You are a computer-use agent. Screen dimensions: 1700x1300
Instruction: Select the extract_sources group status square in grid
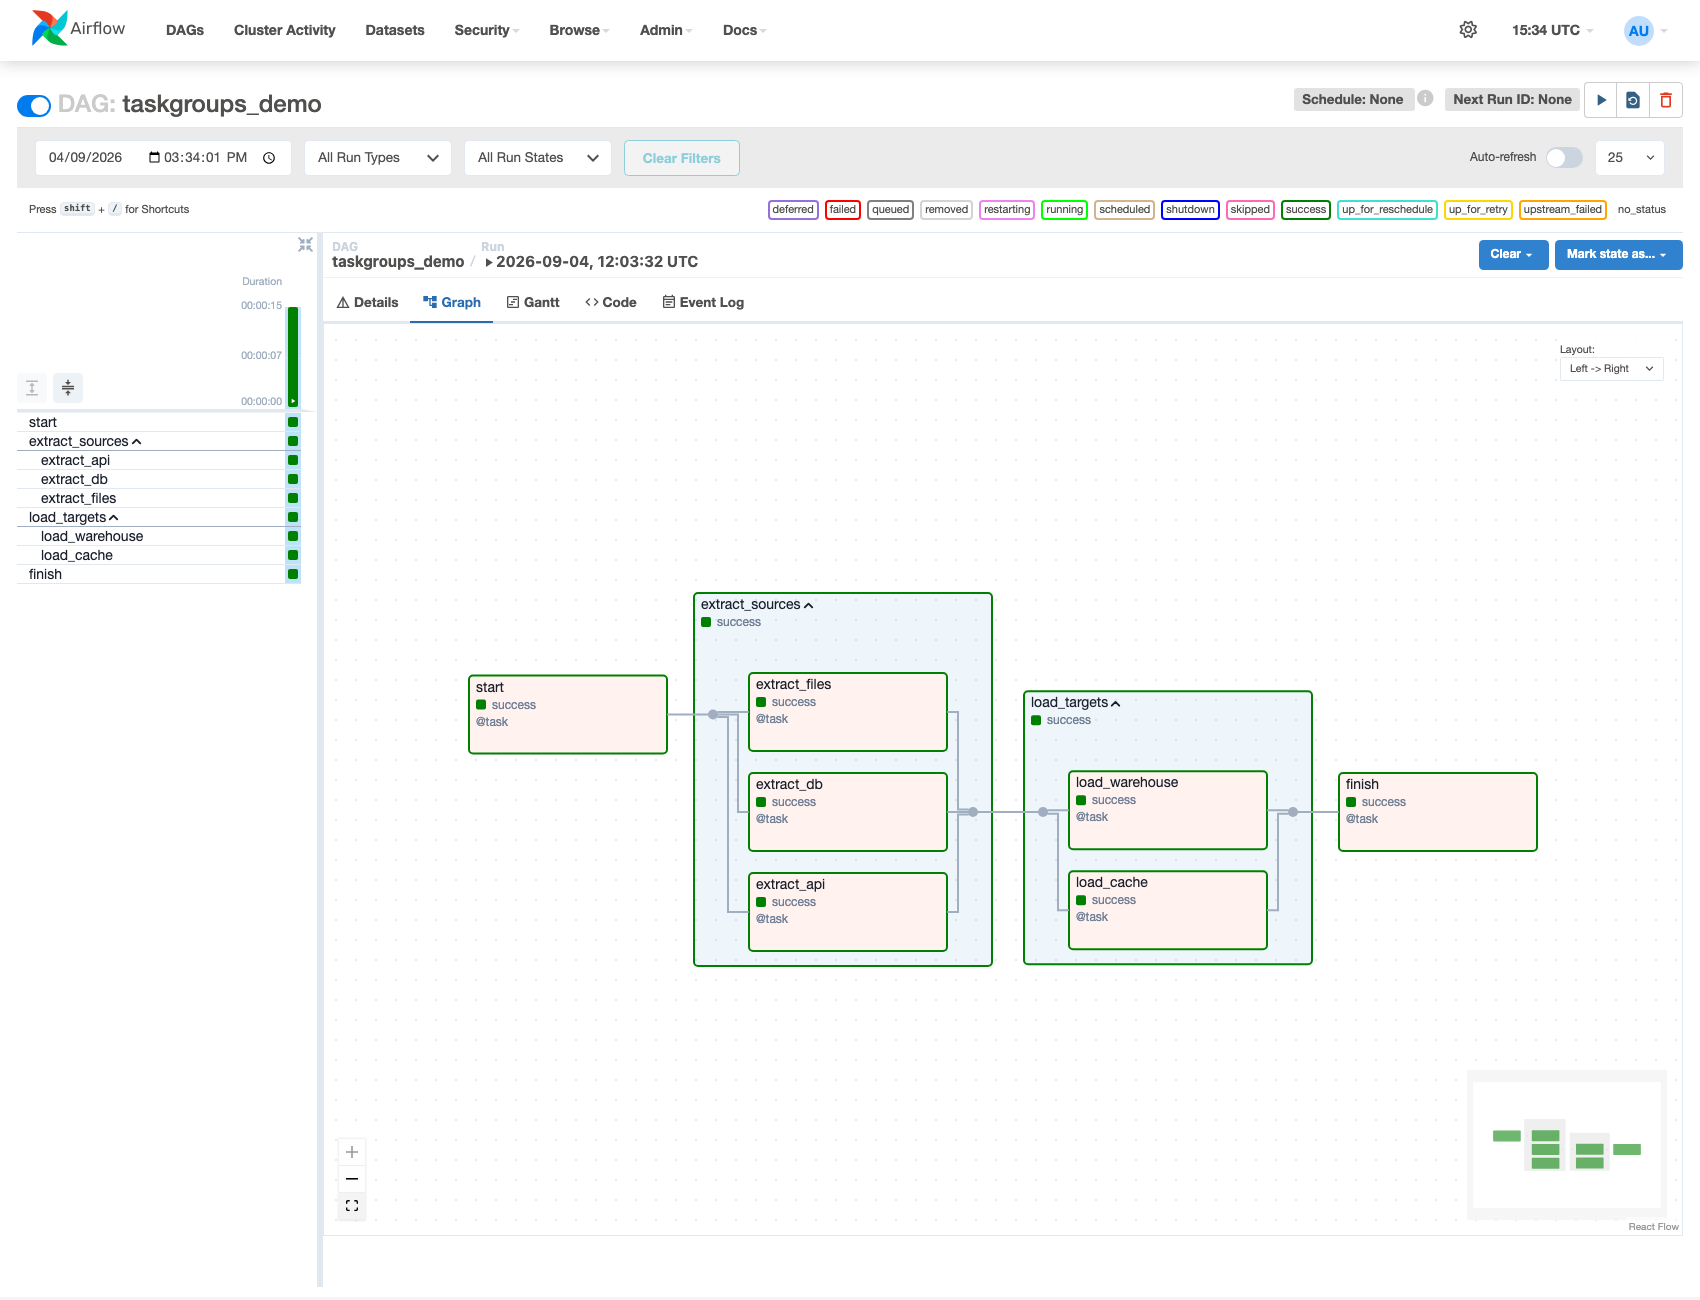click(x=293, y=441)
